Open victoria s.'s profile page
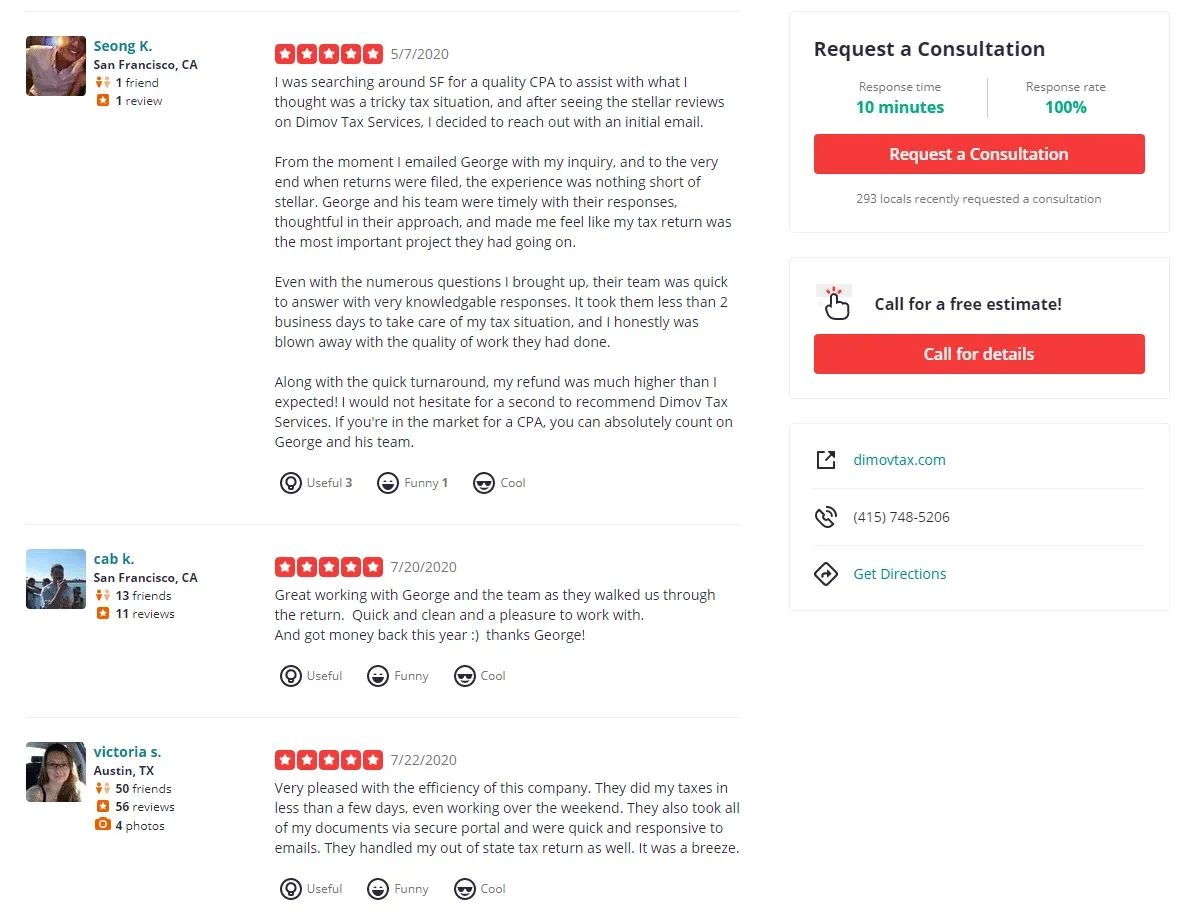The width and height of the screenshot is (1188, 914). (x=127, y=751)
